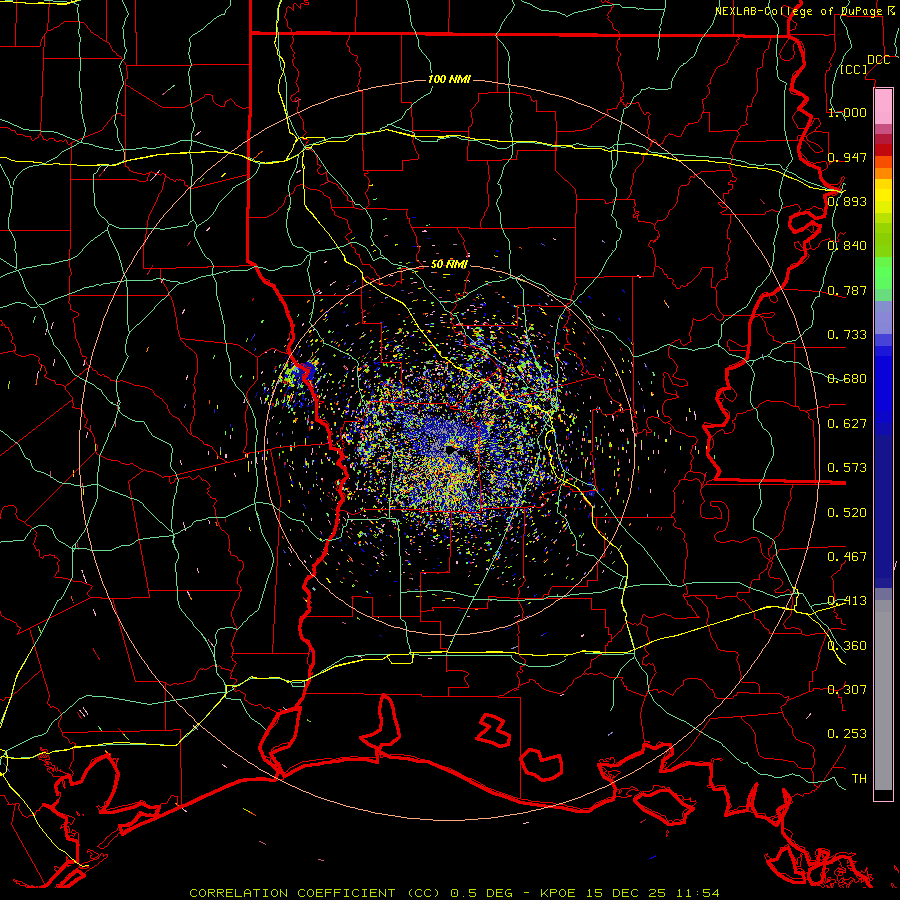Select the 0.413 scale value
This screenshot has width=900, height=900.
[x=847, y=601]
